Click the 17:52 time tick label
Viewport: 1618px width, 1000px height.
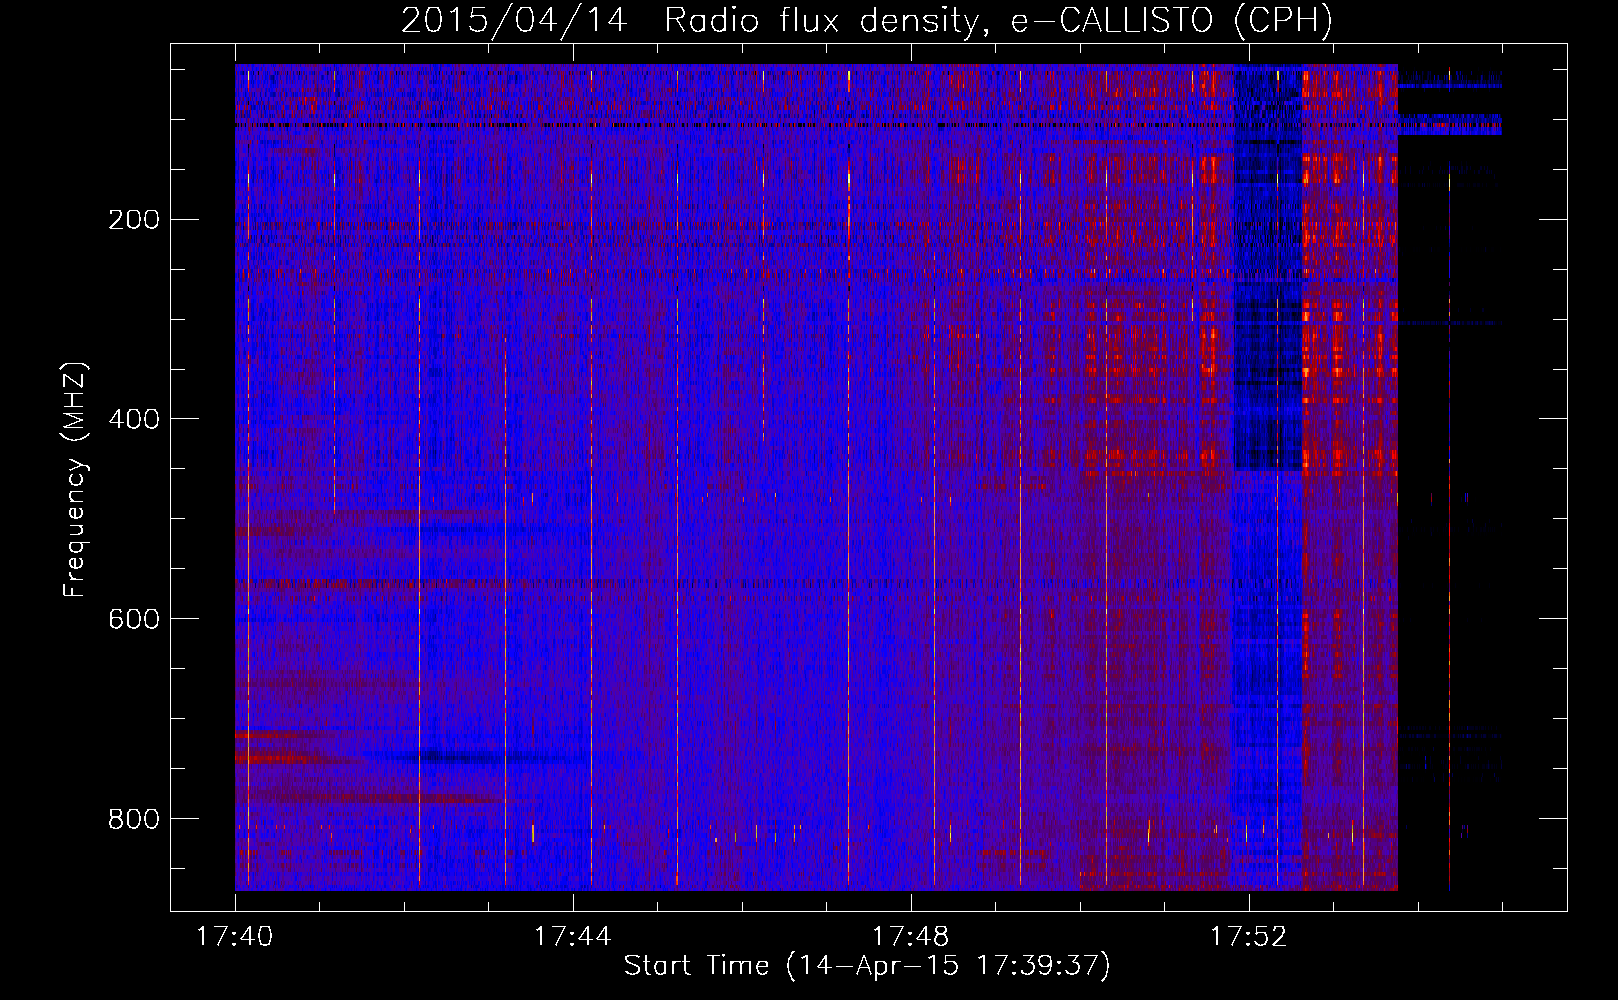point(1249,937)
